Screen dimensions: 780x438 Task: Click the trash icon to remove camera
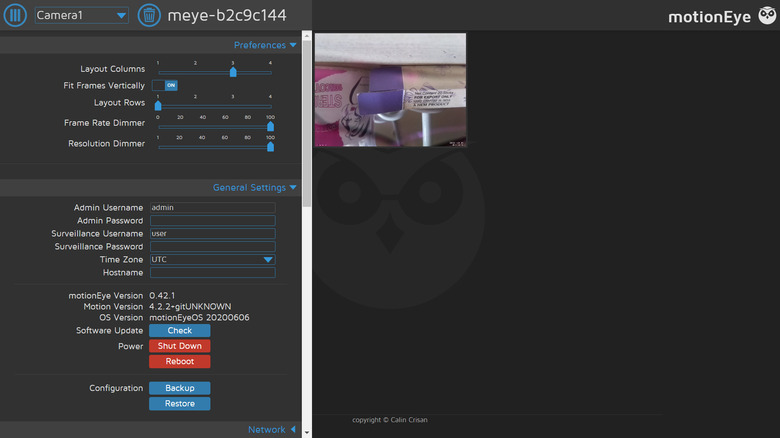pyautogui.click(x=148, y=15)
